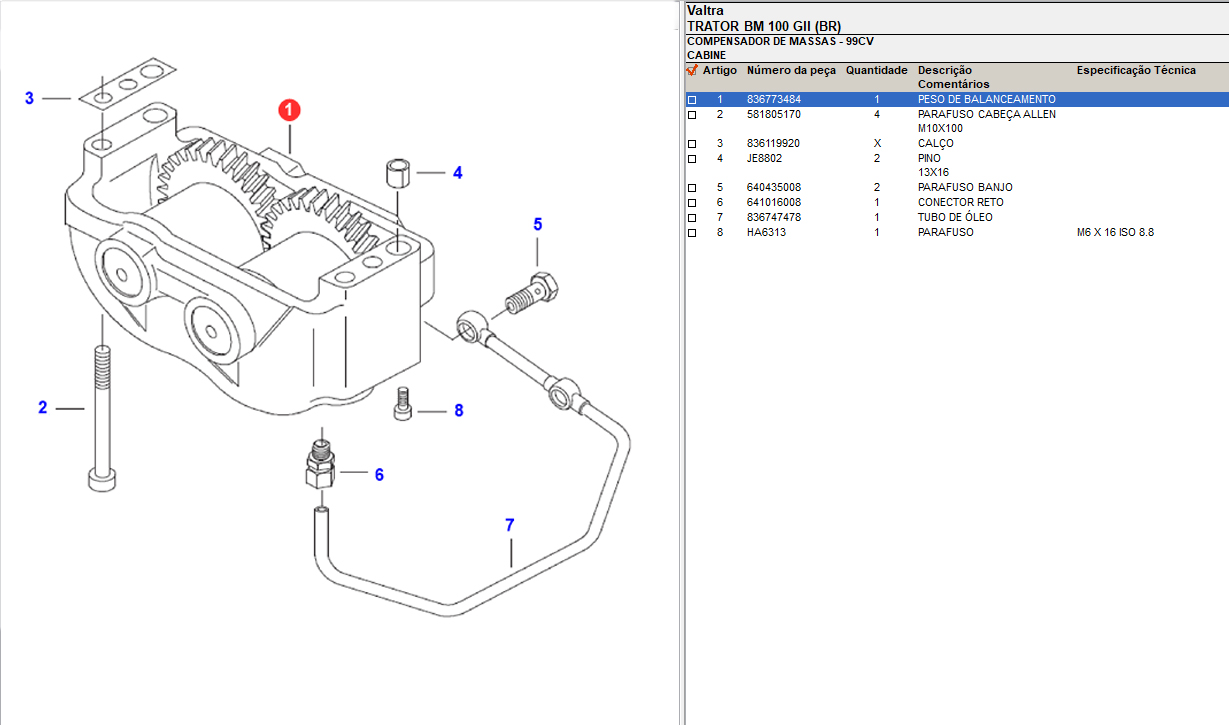Check the box for PARAFUSO BANJO row

pyautogui.click(x=692, y=188)
